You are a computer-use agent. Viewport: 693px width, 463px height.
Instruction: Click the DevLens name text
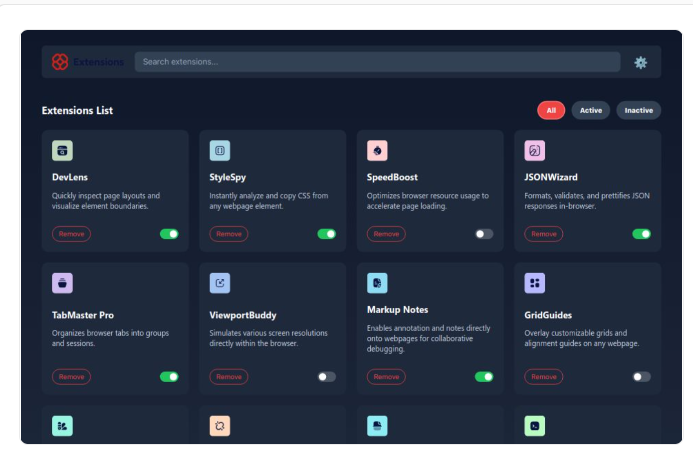pyautogui.click(x=70, y=177)
